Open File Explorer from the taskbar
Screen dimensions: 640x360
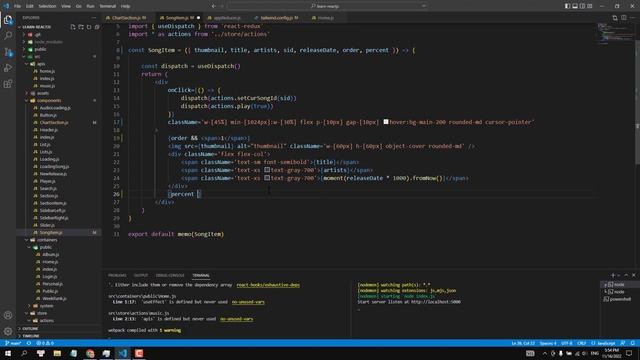click(x=57, y=353)
